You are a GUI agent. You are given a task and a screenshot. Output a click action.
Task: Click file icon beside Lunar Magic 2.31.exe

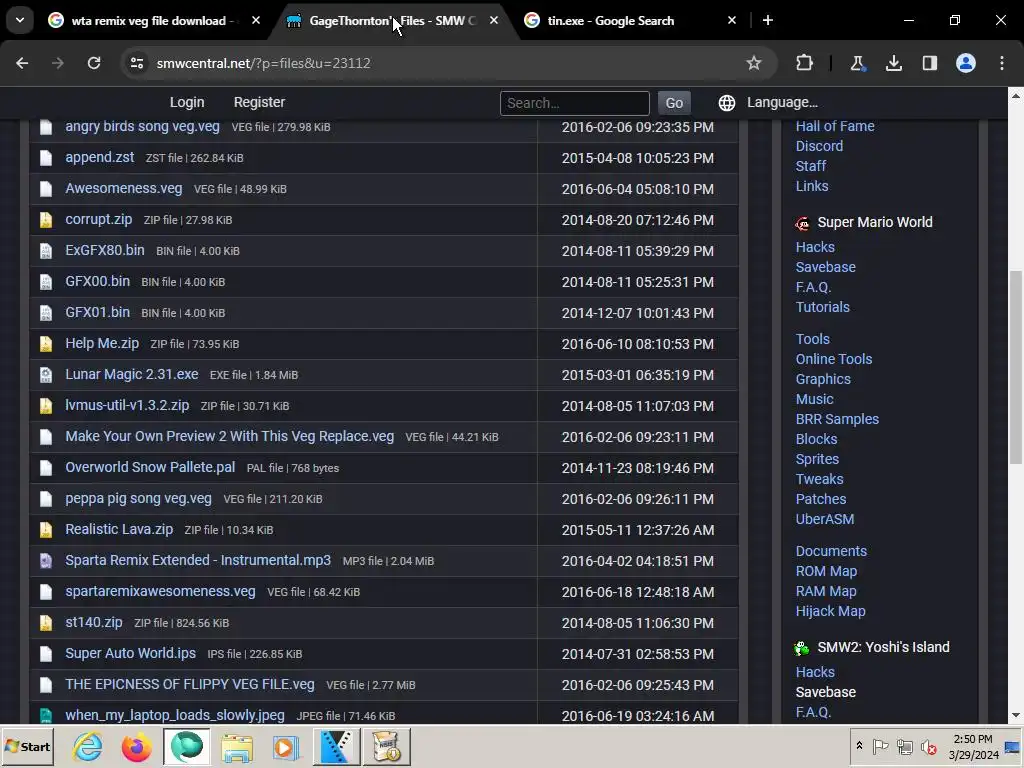pyautogui.click(x=46, y=375)
